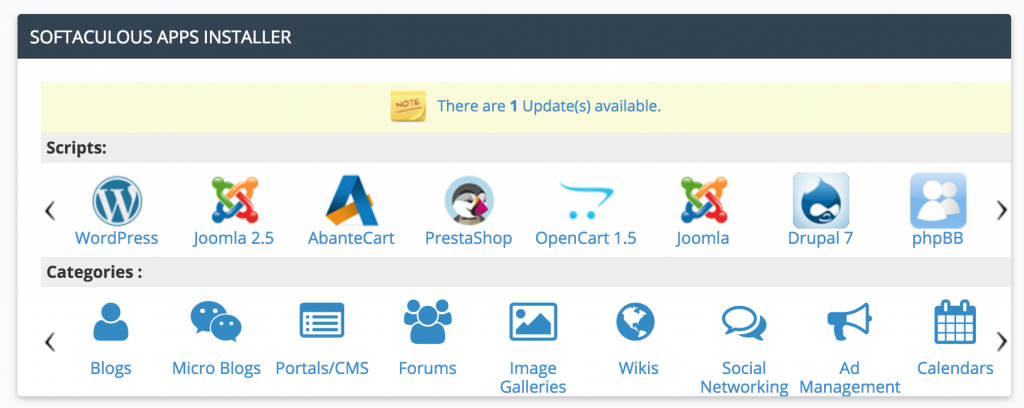Screen dimensions: 1024x408
Task: Open the Blogs category icon
Action: 111,322
